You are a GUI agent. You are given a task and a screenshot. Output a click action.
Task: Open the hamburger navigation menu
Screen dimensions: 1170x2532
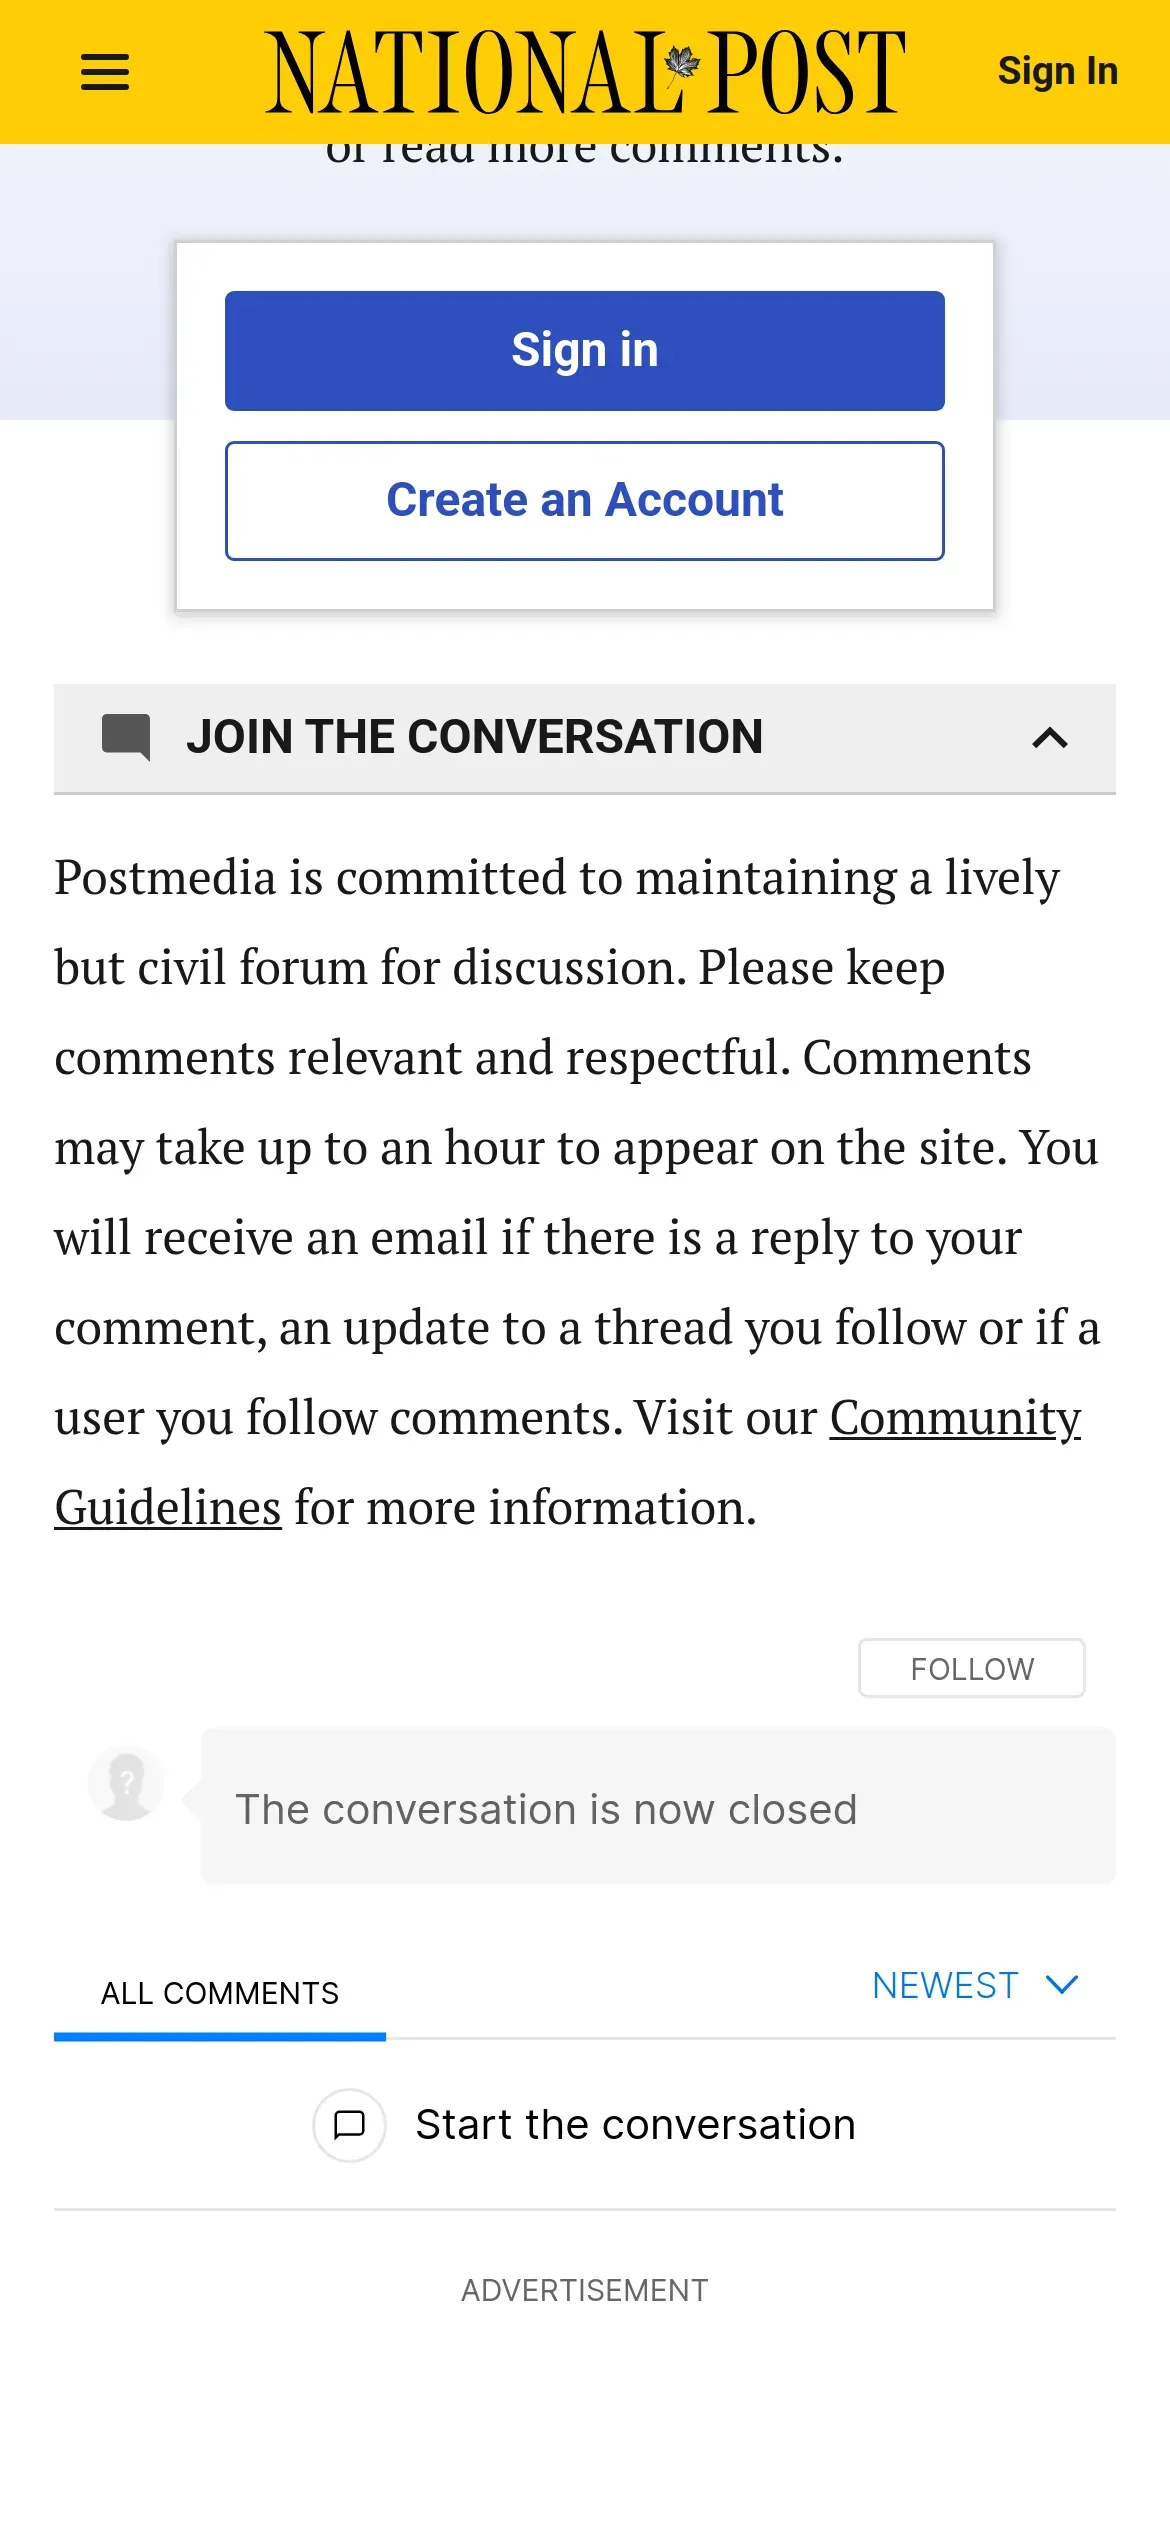[105, 72]
